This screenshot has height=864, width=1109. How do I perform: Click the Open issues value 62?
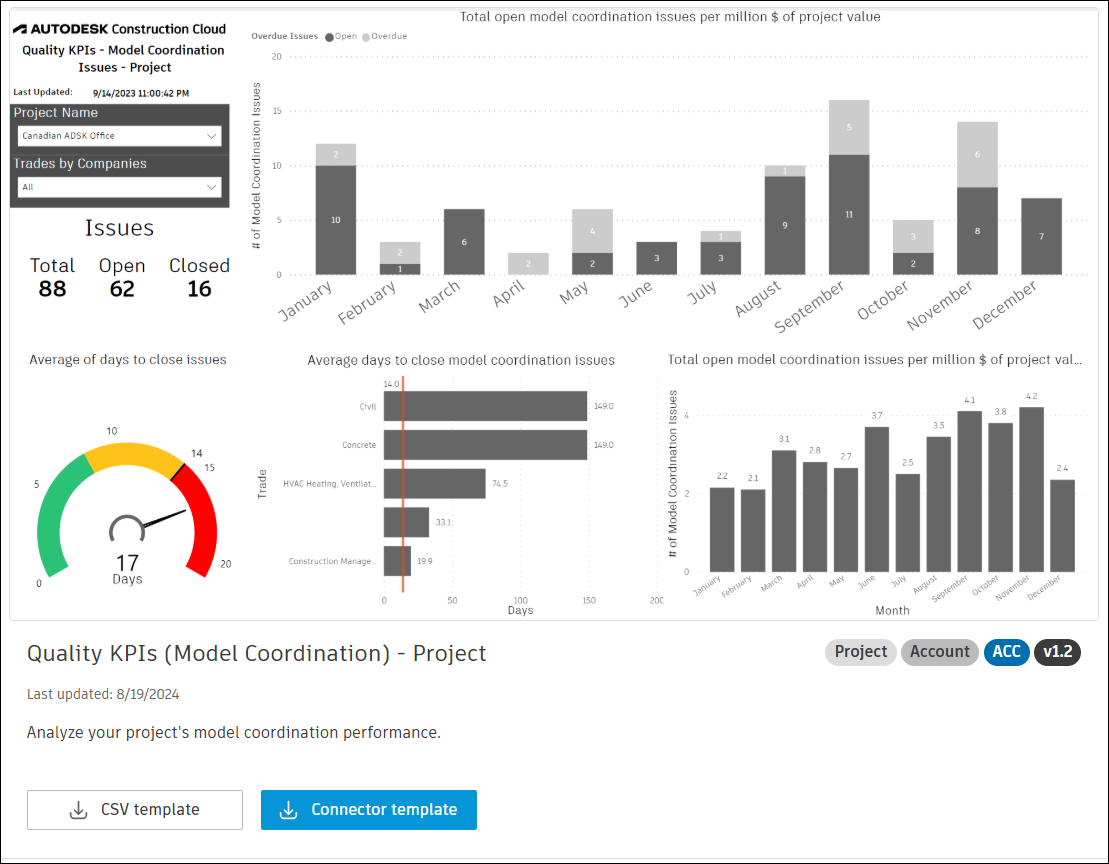[x=122, y=288]
